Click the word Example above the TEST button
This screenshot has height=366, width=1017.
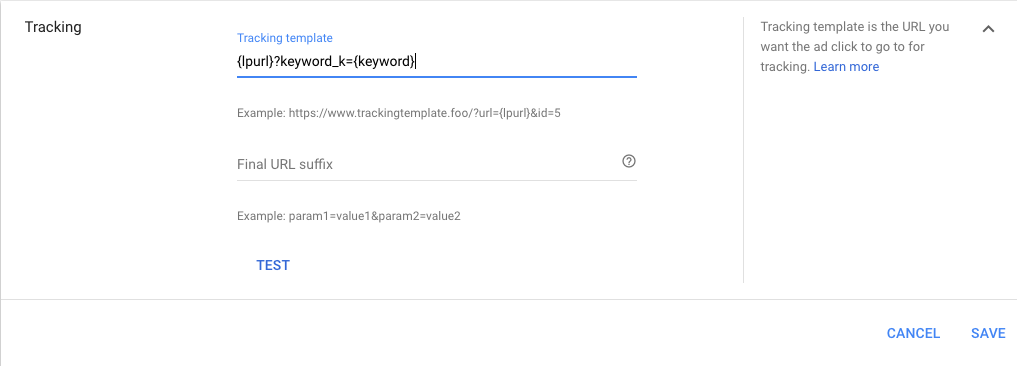[x=261, y=216]
